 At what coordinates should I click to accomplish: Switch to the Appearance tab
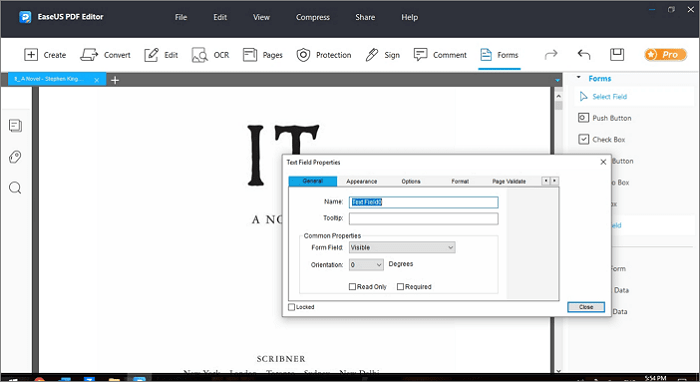[362, 181]
